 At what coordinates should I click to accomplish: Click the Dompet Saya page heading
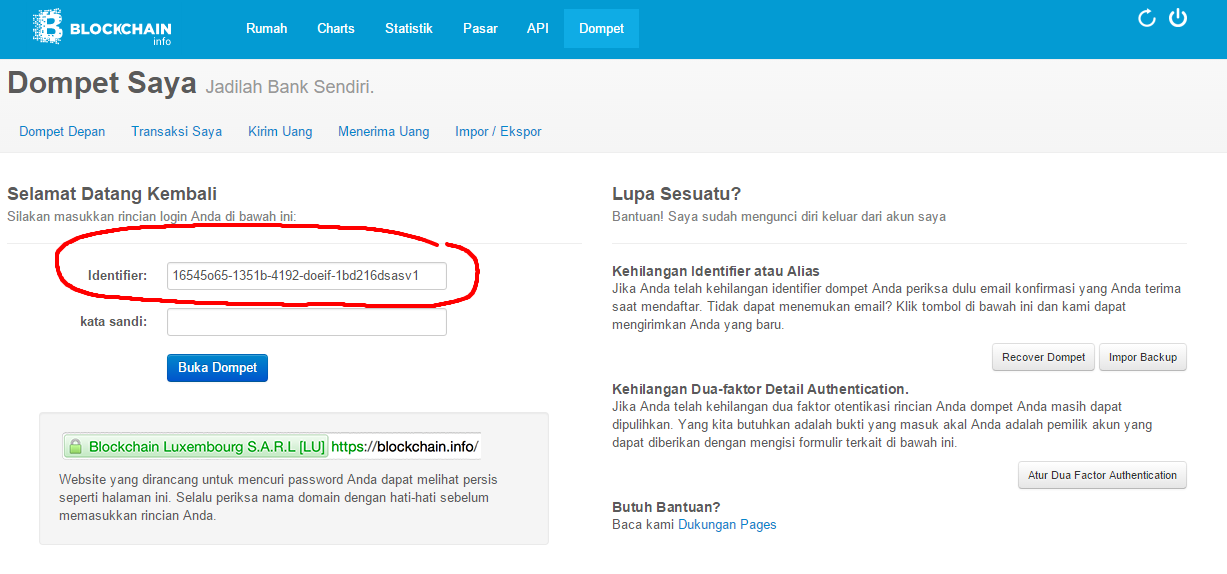coord(102,83)
